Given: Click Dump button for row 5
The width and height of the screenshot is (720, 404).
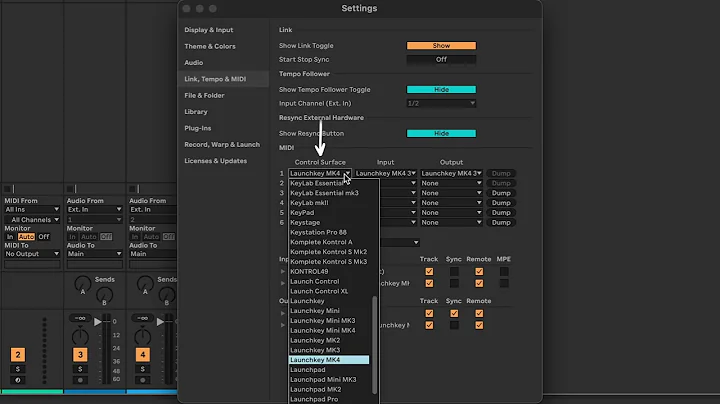Looking at the screenshot, I should 501,213.
